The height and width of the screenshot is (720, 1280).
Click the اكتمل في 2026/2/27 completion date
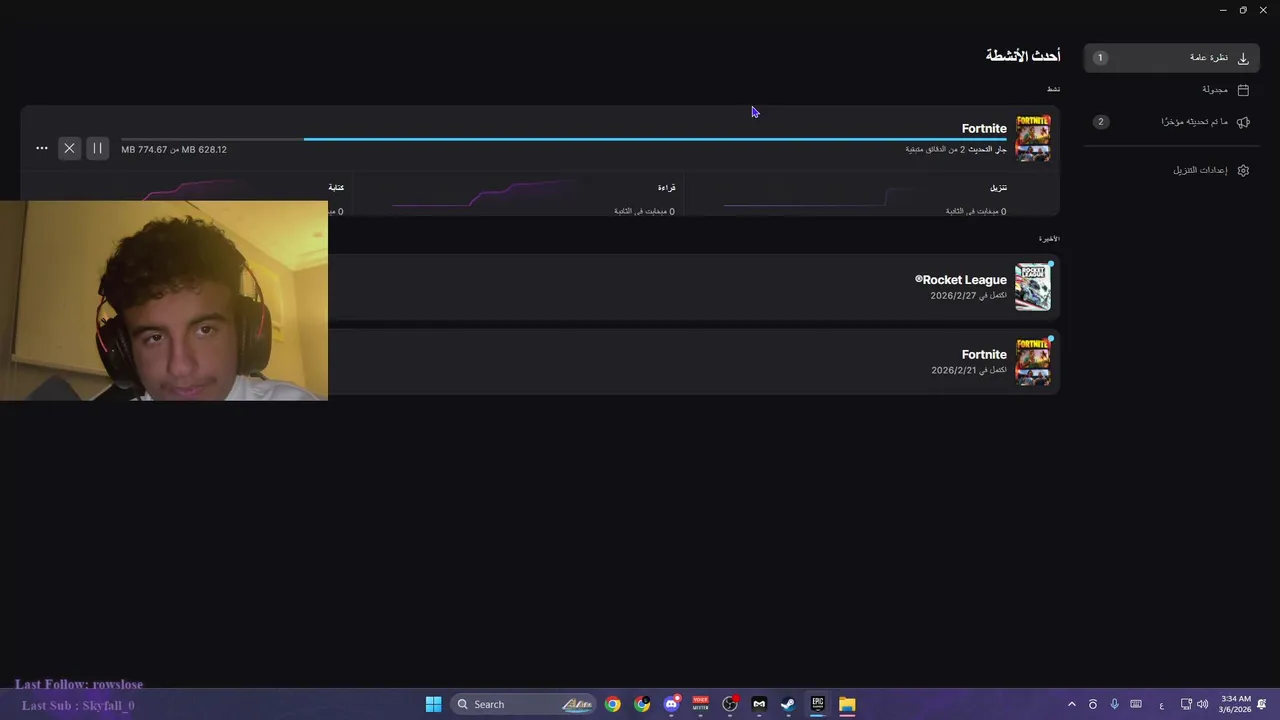968,296
